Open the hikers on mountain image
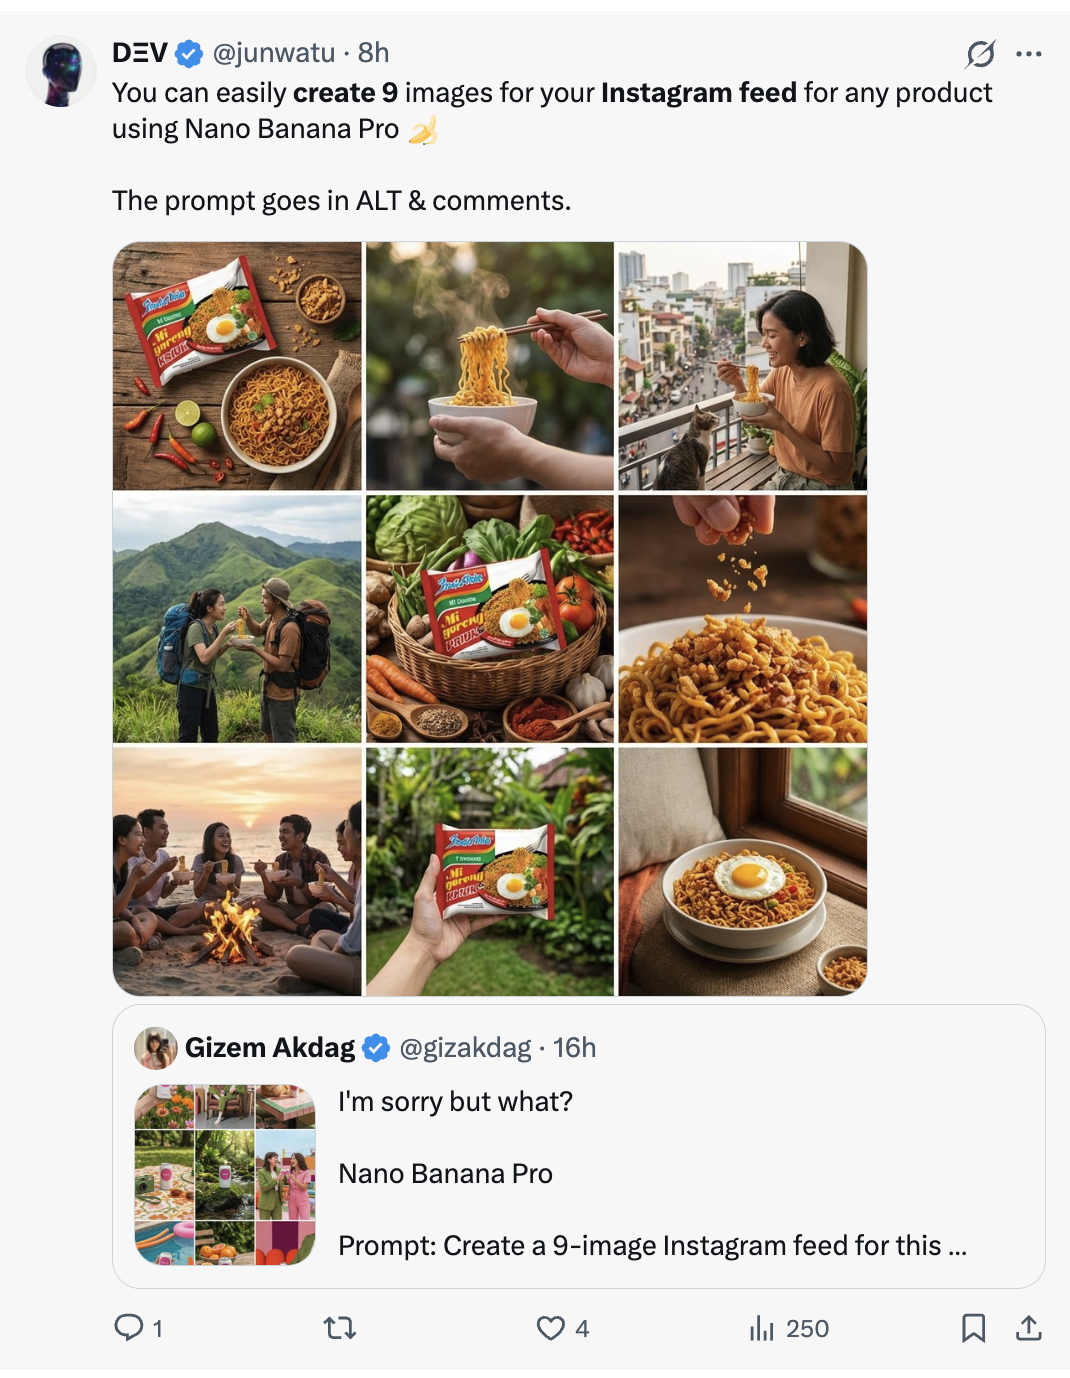The image size is (1070, 1378). 237,618
